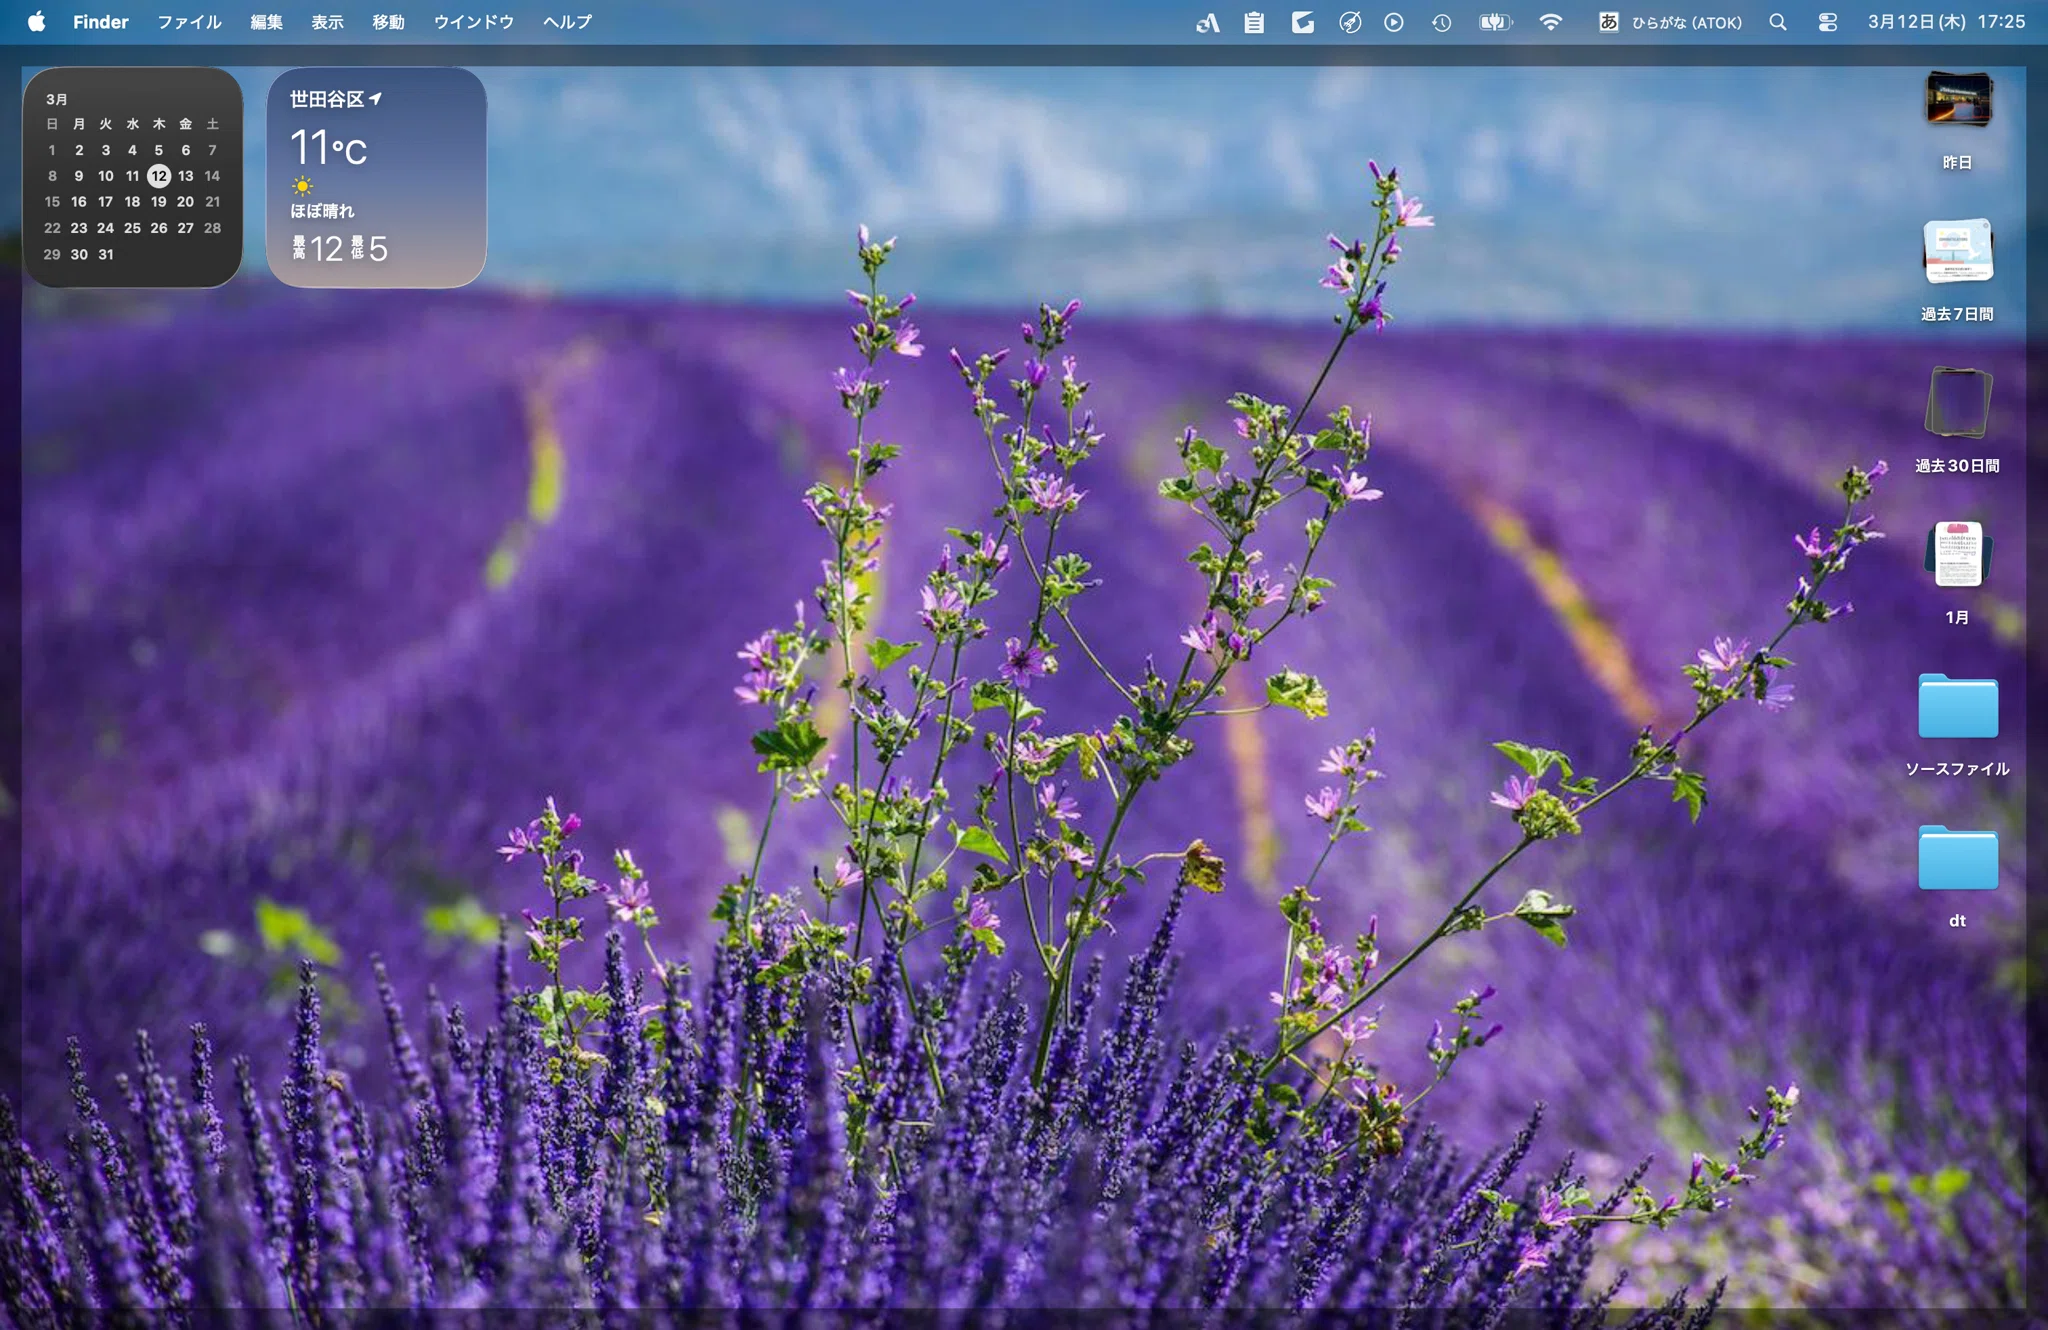Image resolution: width=2048 pixels, height=1330 pixels.
Task: Click the 3月 heading in calendar widget
Action: click(57, 99)
